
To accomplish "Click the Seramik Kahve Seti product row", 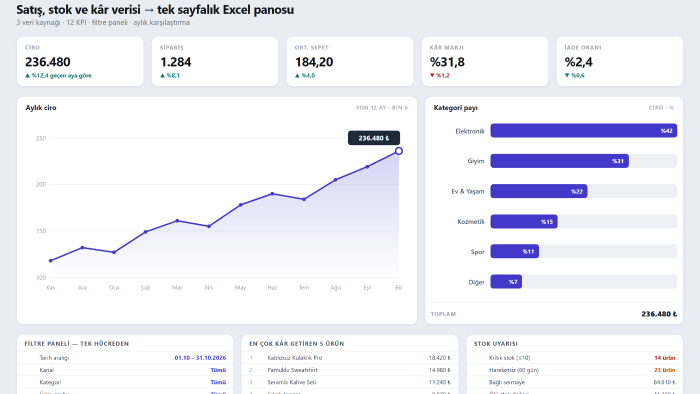I will [x=350, y=382].
